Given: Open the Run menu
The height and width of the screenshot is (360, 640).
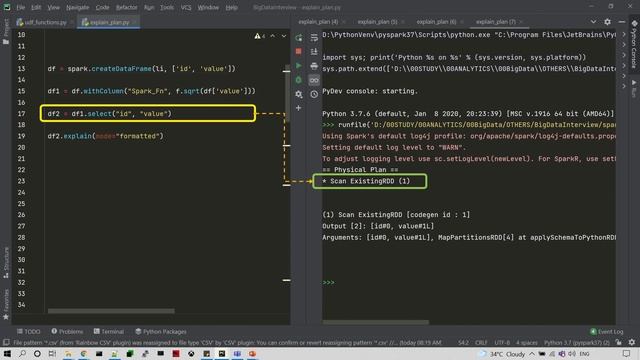Looking at the screenshot, I should [149, 7].
